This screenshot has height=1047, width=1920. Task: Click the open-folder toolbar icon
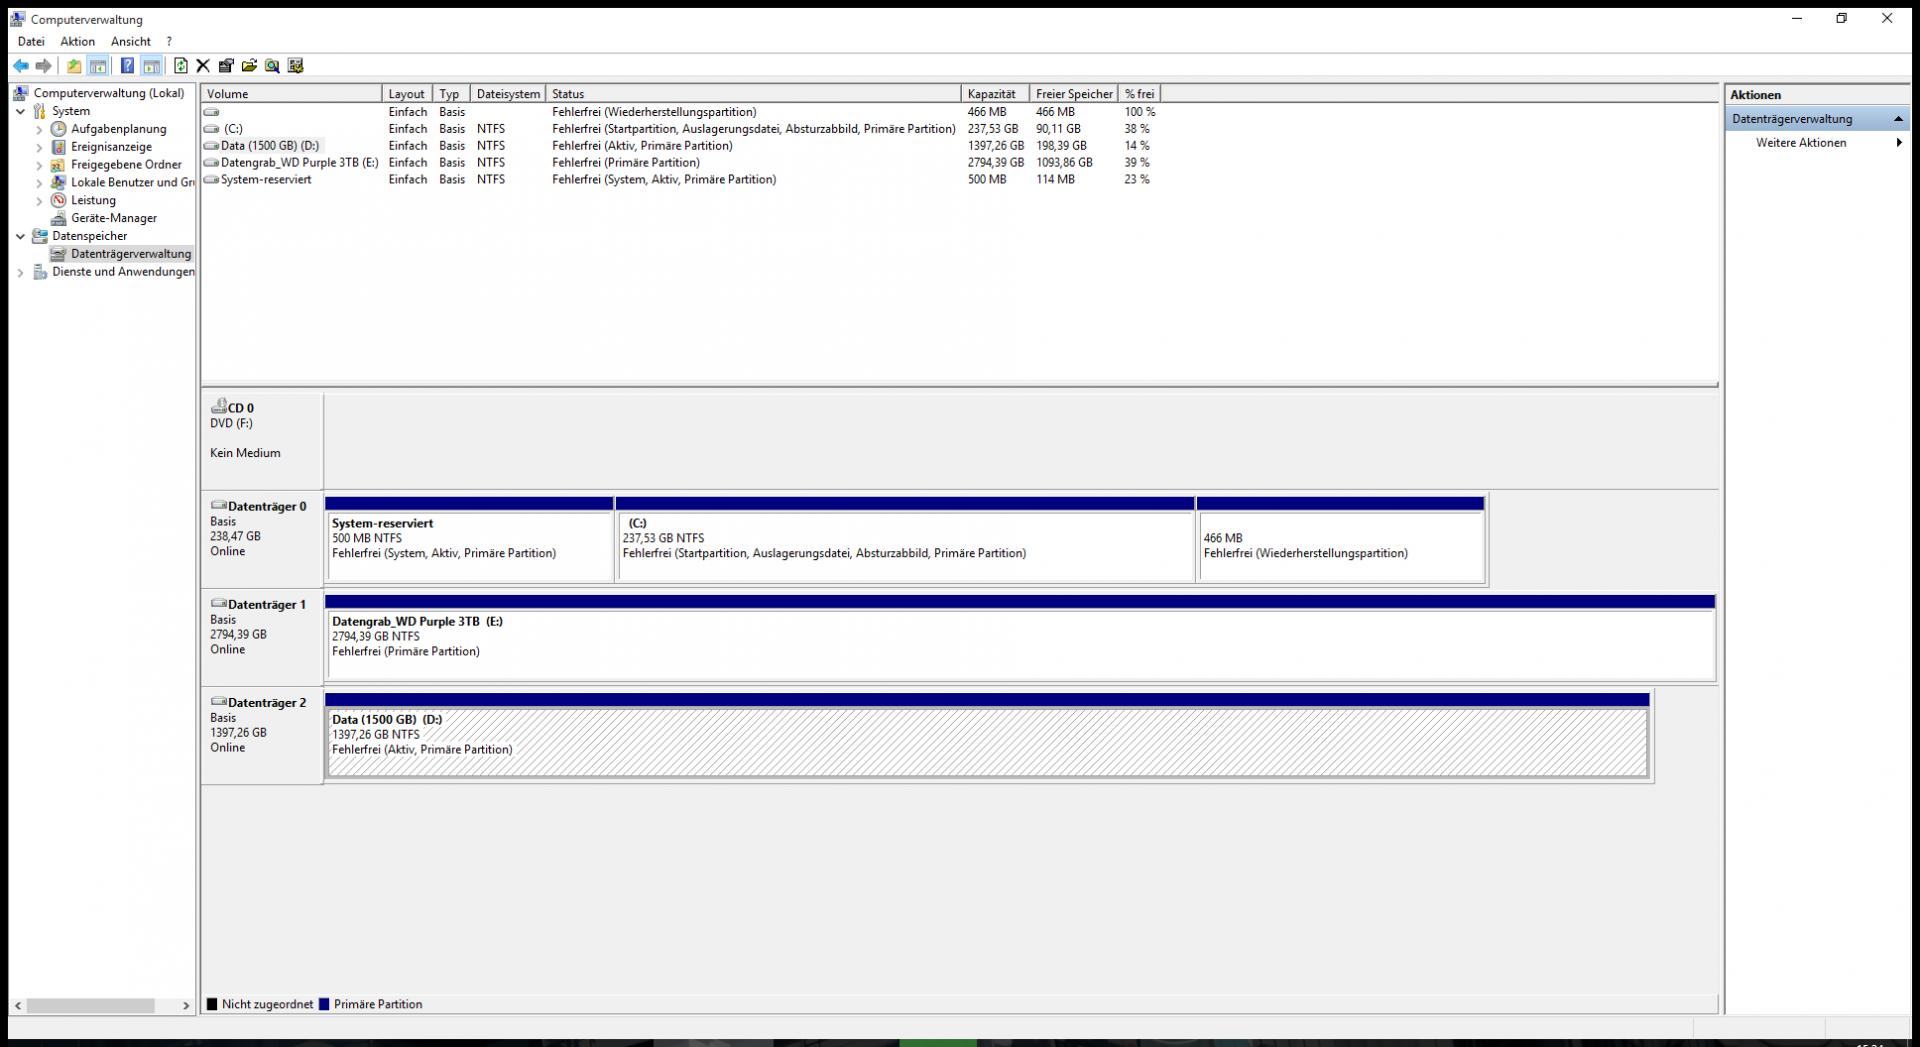(249, 66)
